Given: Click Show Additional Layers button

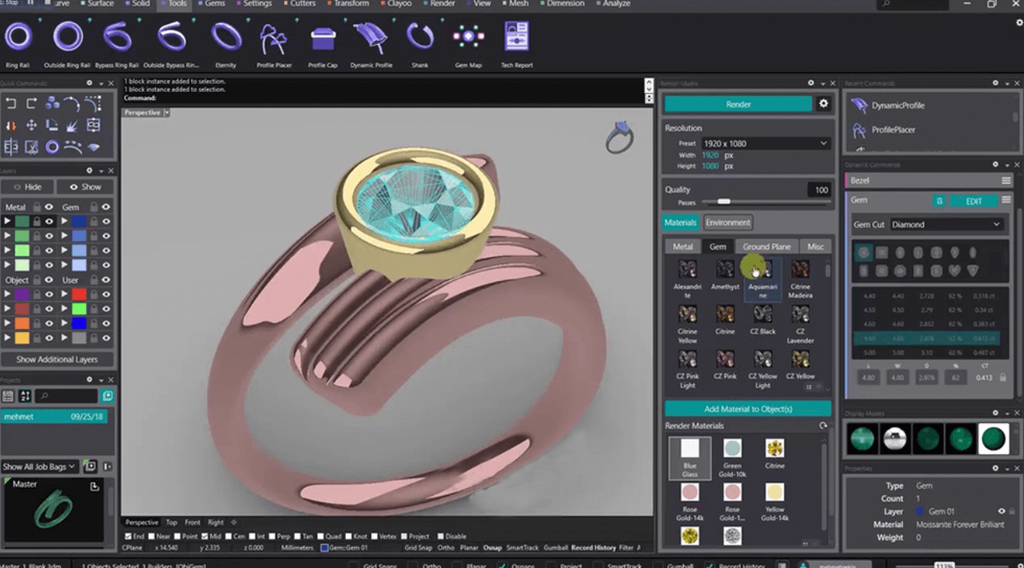Looking at the screenshot, I should click(x=57, y=360).
